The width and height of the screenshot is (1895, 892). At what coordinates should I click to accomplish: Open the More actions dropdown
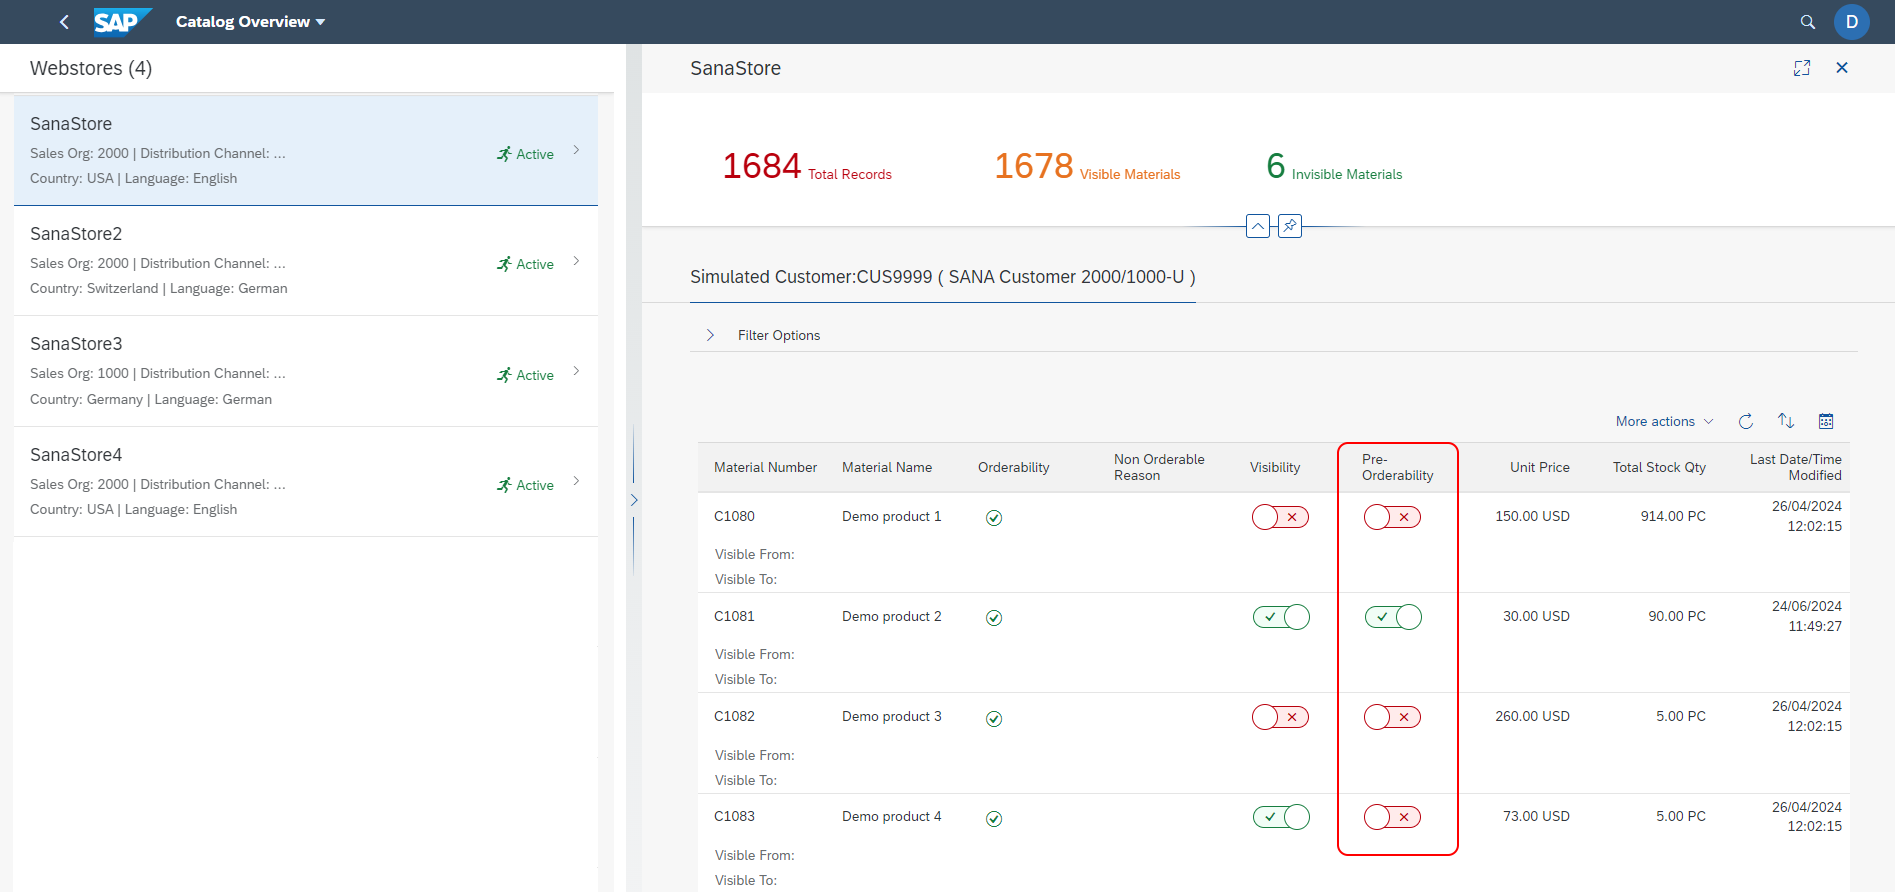pos(1664,421)
